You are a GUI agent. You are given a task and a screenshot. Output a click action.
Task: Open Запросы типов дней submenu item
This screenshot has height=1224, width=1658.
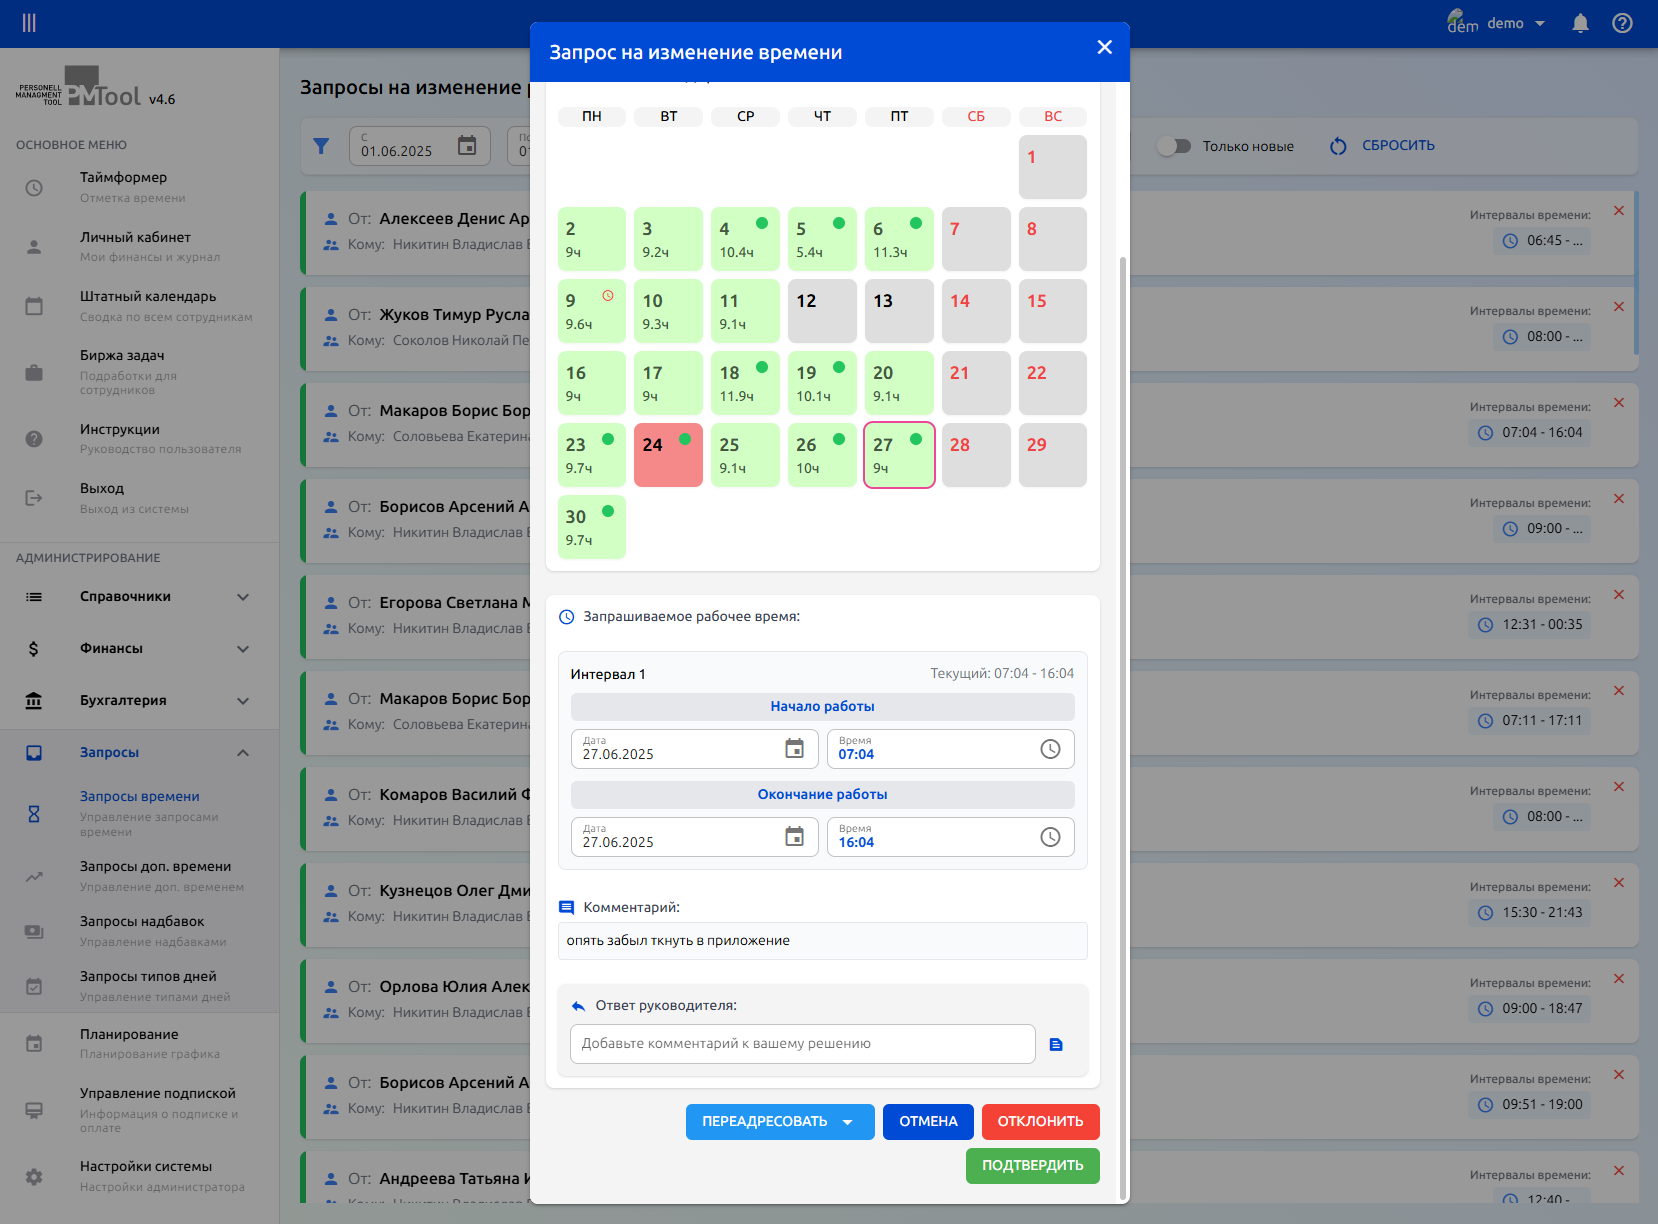click(x=139, y=986)
